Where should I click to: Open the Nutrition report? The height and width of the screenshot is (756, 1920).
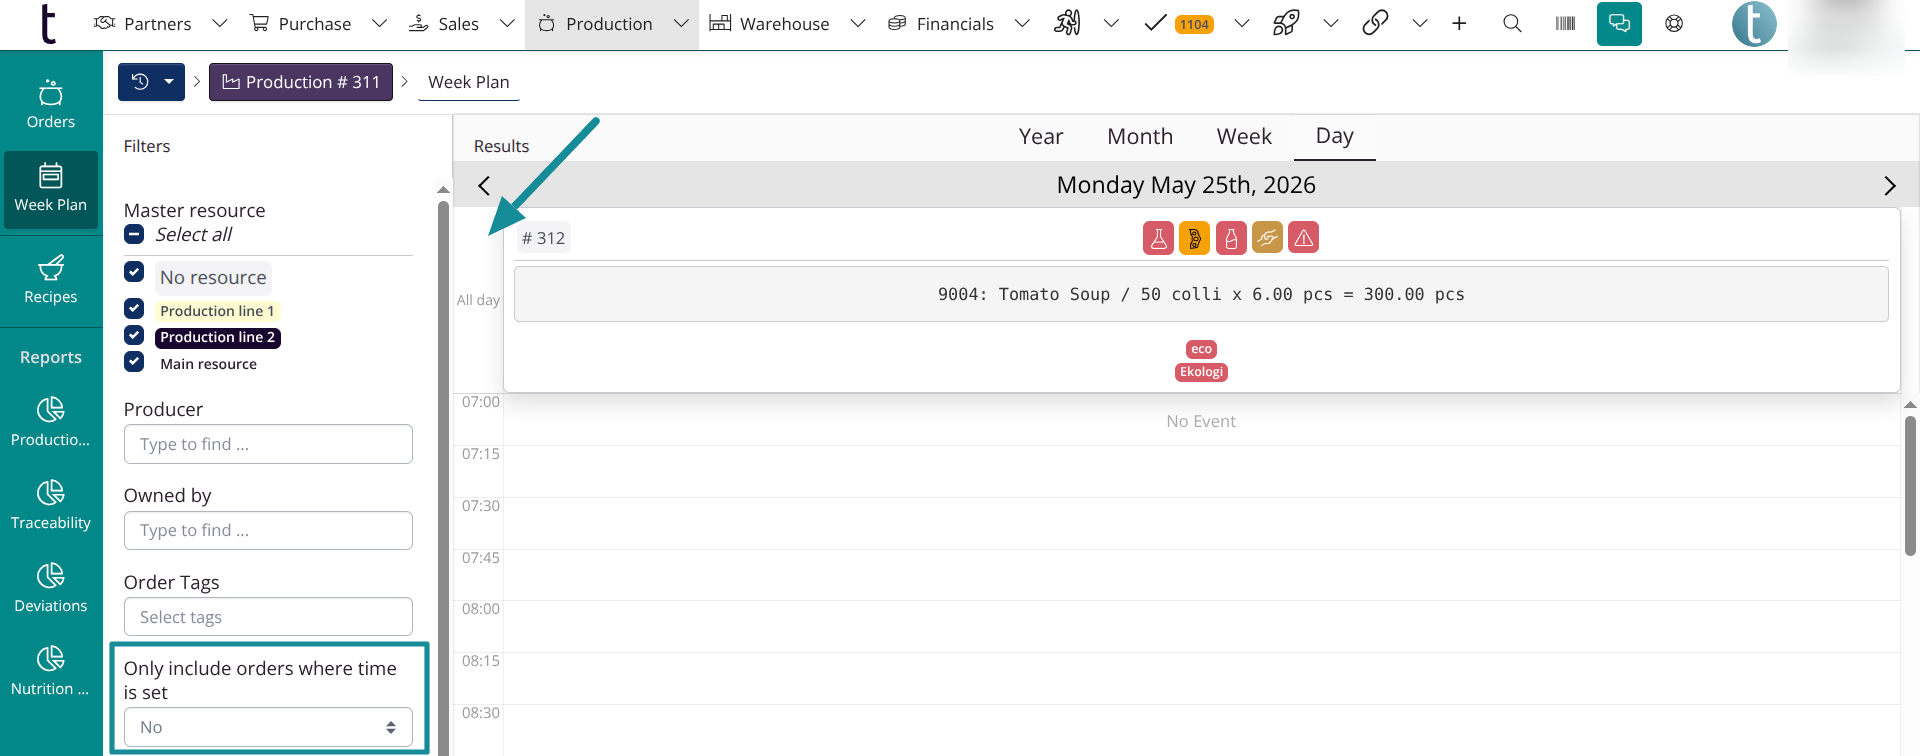[x=51, y=671]
